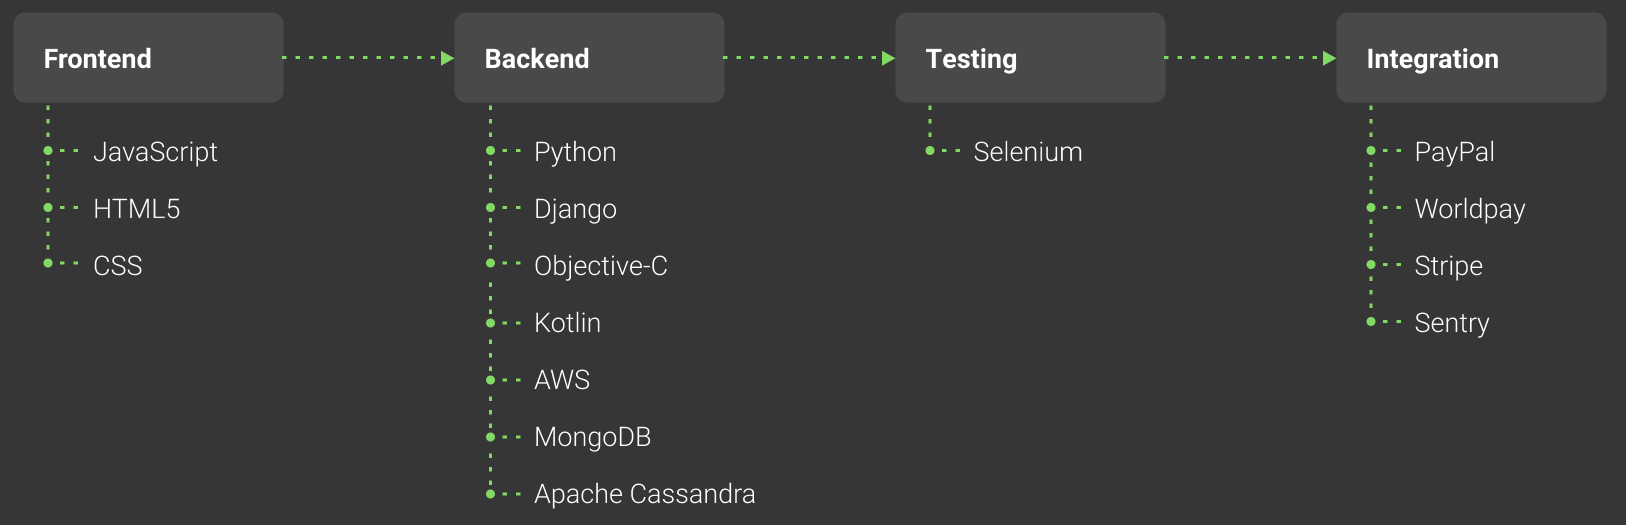This screenshot has width=1626, height=525.
Task: Open the Integration category box
Action: coord(1471,58)
